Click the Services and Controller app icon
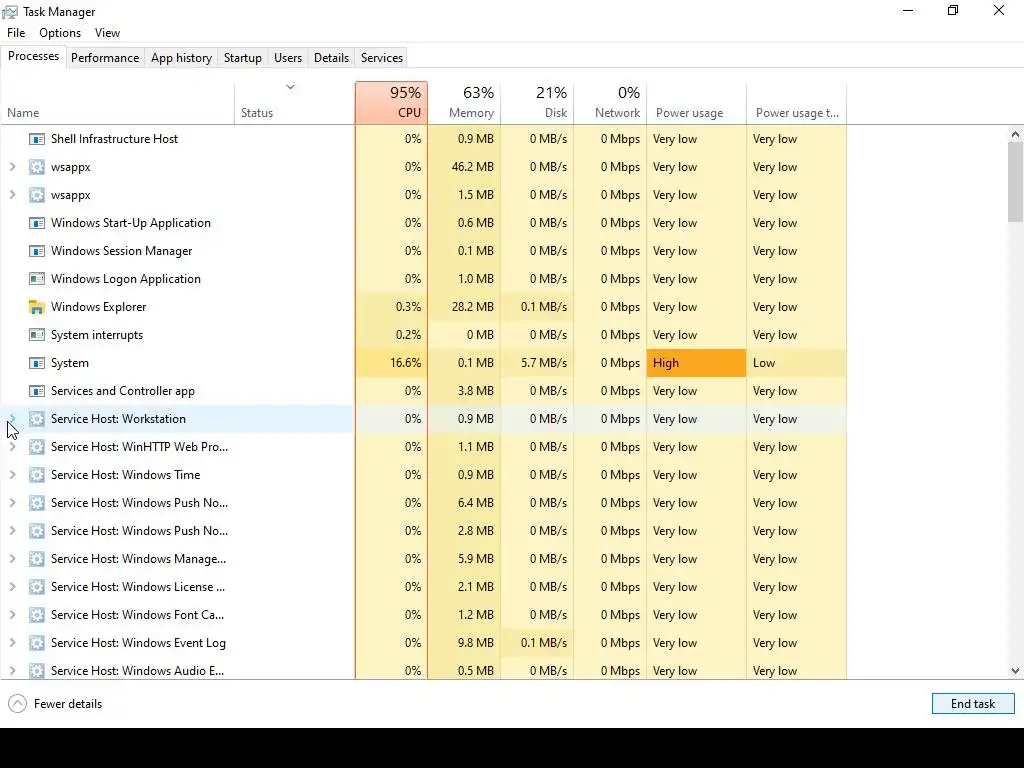Viewport: 1024px width, 768px height. pyautogui.click(x=37, y=391)
